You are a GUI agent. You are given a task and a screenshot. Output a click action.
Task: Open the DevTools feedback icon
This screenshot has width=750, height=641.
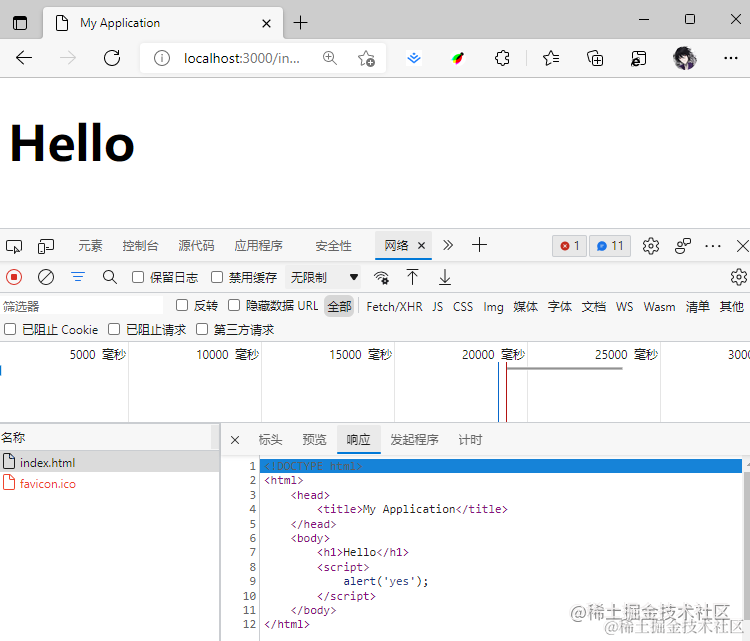coord(683,246)
